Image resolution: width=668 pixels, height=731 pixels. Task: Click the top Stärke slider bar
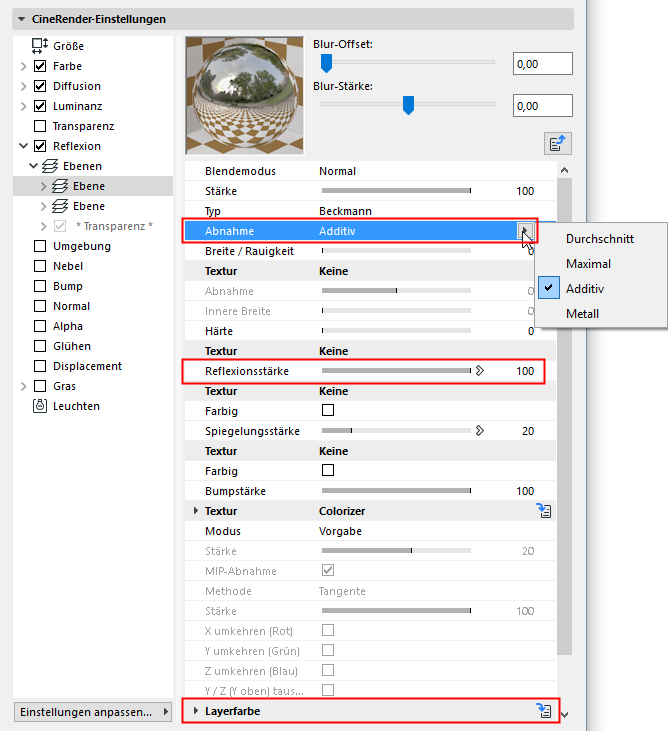(x=397, y=191)
